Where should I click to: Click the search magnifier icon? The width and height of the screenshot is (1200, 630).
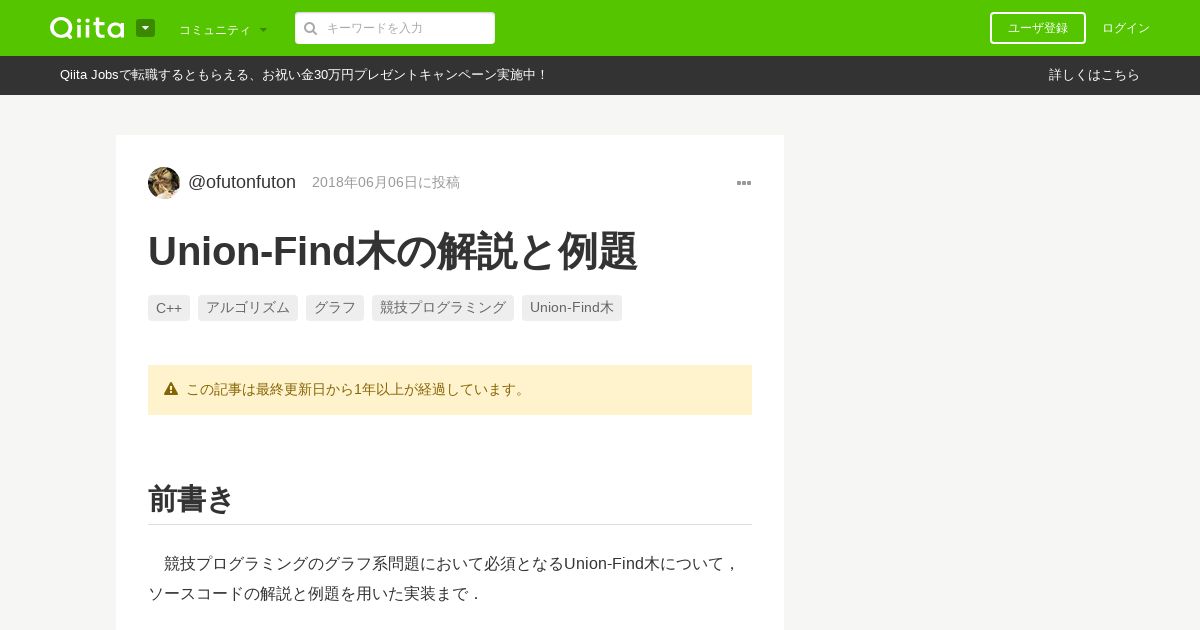311,28
